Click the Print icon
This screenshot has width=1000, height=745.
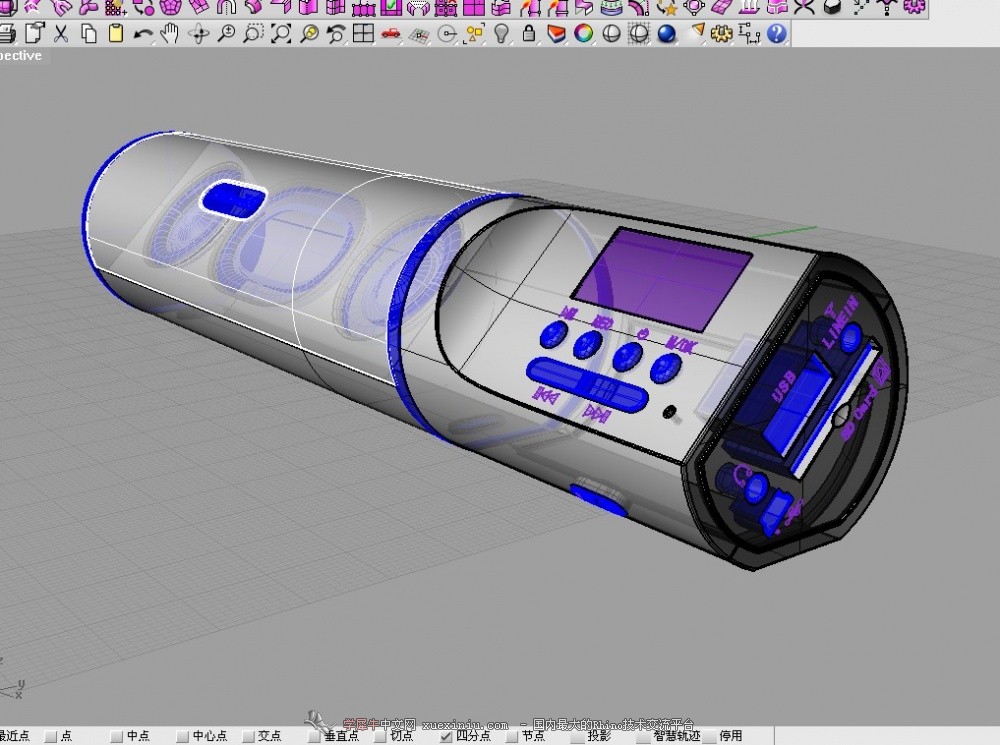tap(6, 33)
